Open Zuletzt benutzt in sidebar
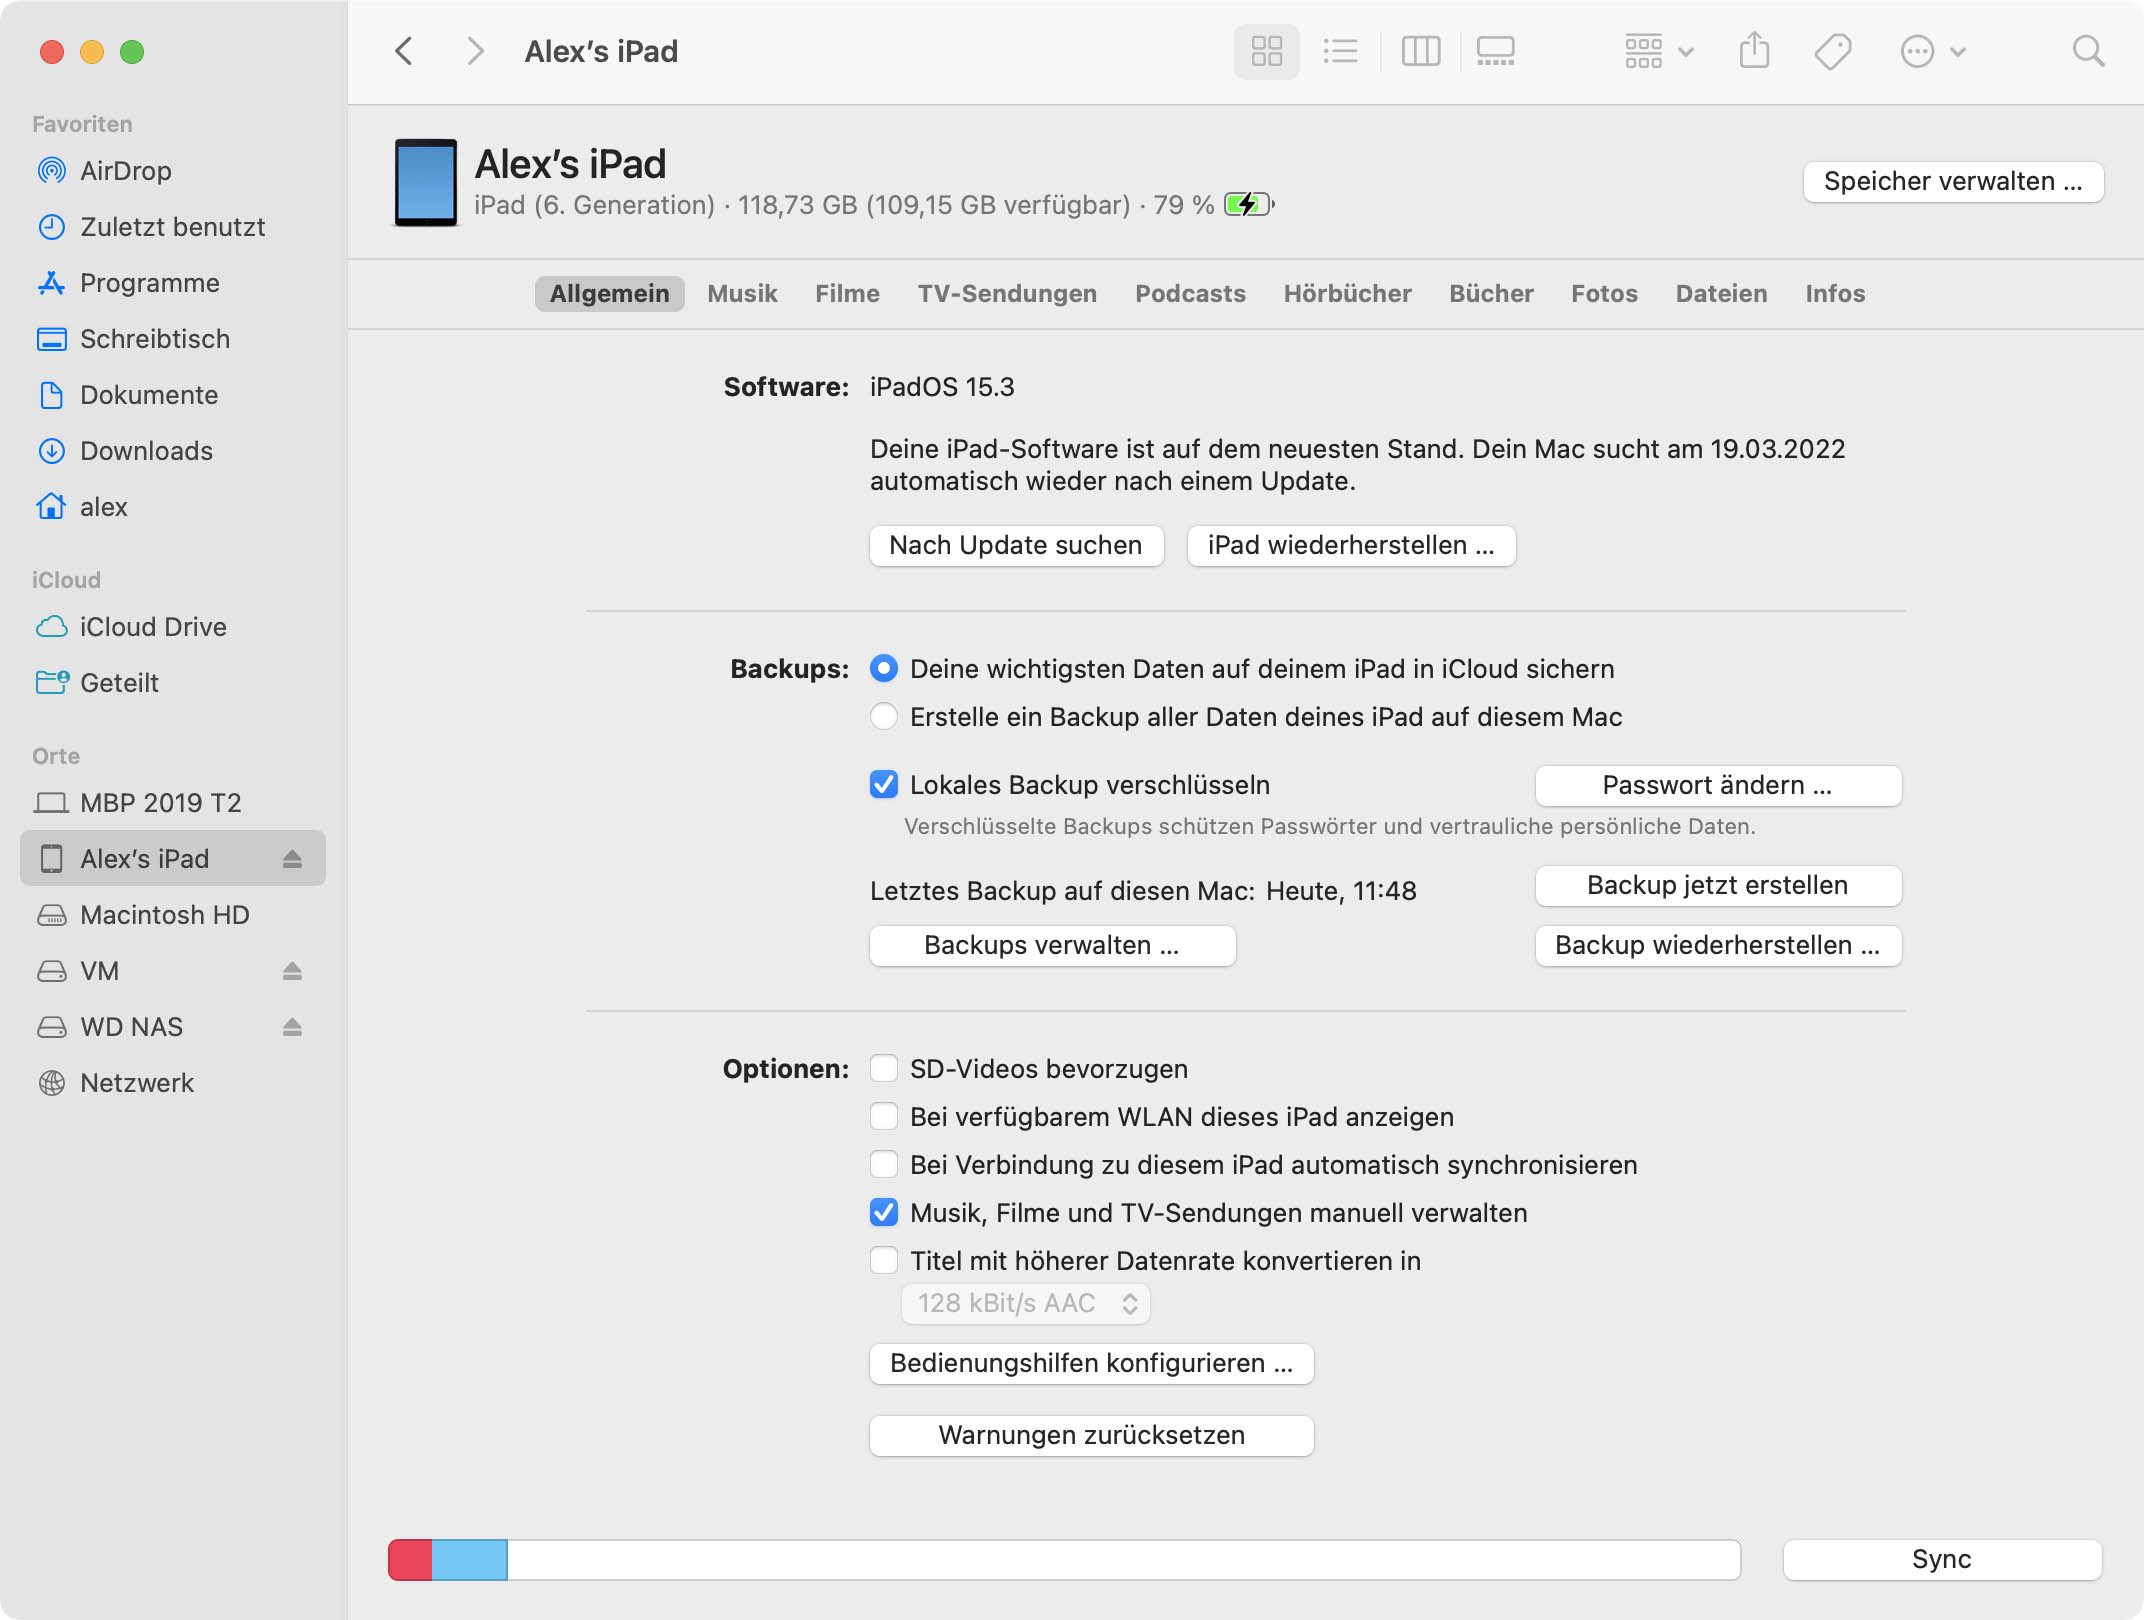Viewport: 2144px width, 1620px height. [173, 227]
